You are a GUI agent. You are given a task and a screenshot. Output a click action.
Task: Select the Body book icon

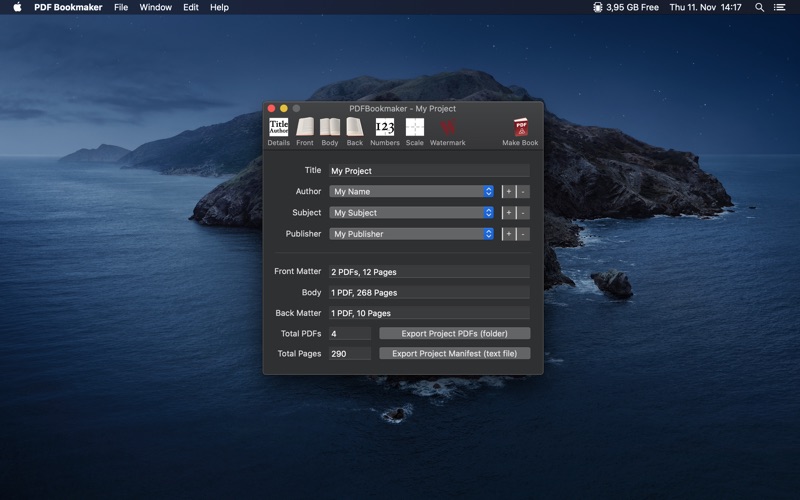pyautogui.click(x=330, y=132)
